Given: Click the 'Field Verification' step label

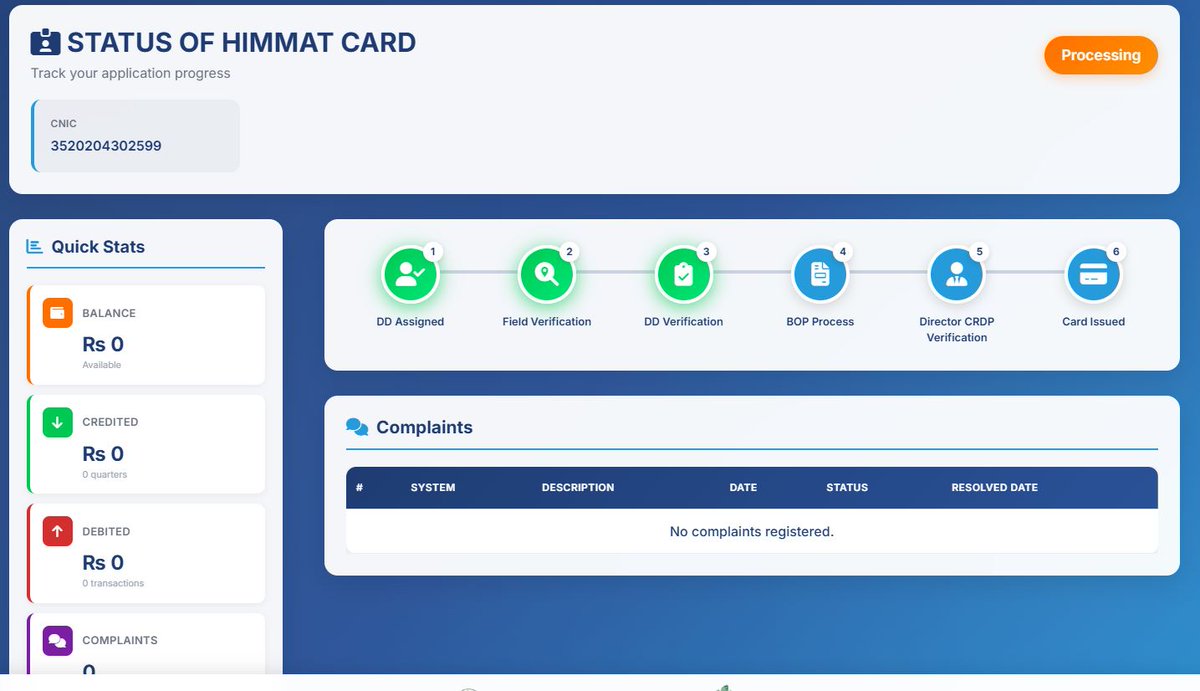Looking at the screenshot, I should click(547, 322).
